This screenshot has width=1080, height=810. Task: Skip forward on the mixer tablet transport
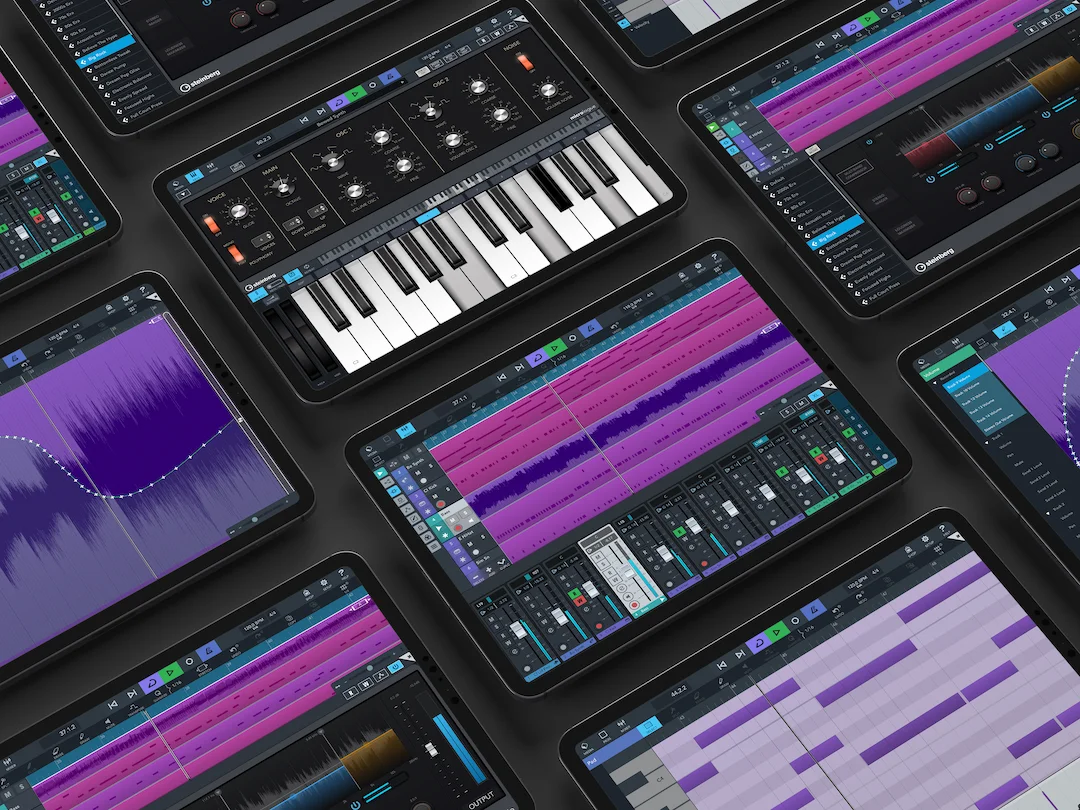(520, 367)
